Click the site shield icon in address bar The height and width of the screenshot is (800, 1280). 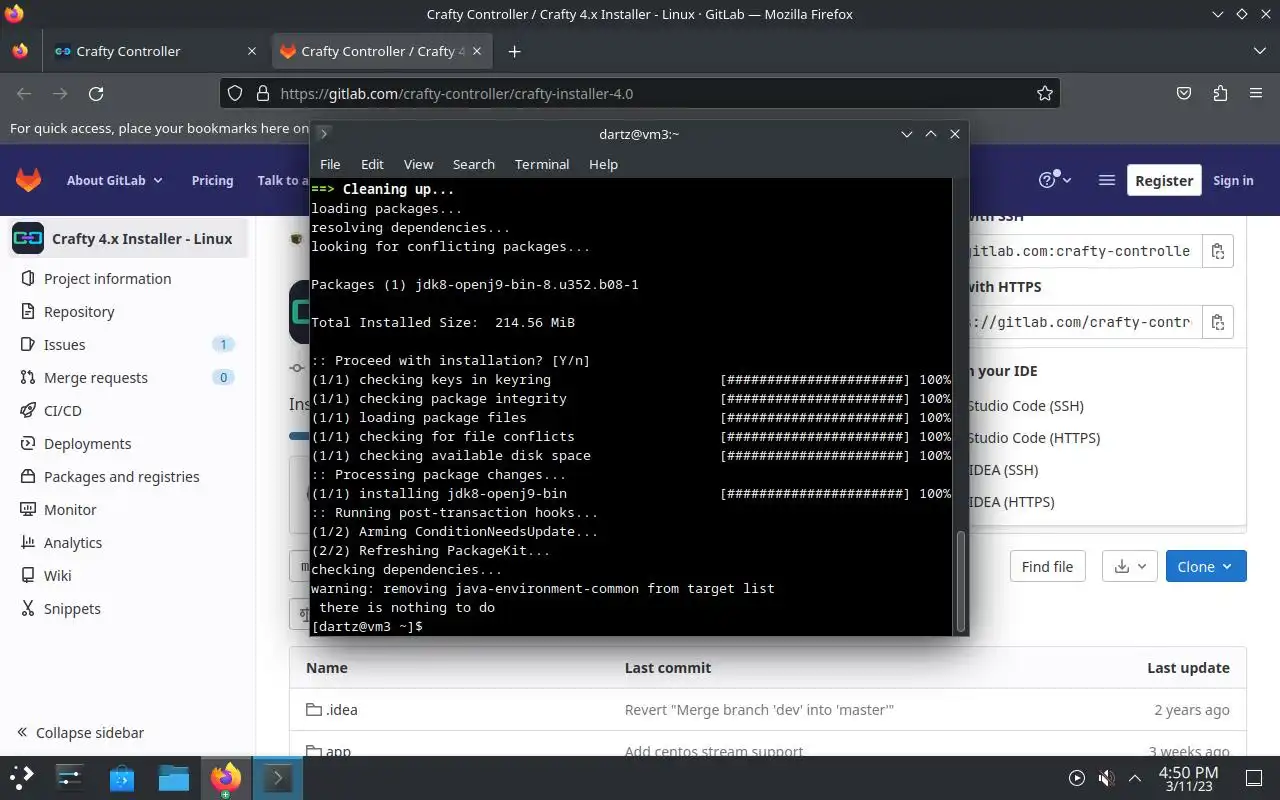click(x=235, y=93)
